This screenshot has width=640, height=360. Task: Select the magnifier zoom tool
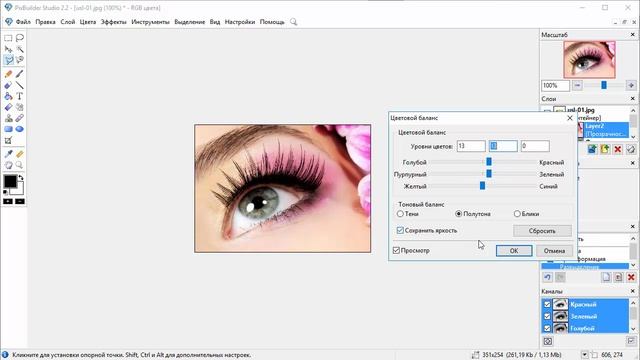click(20, 165)
